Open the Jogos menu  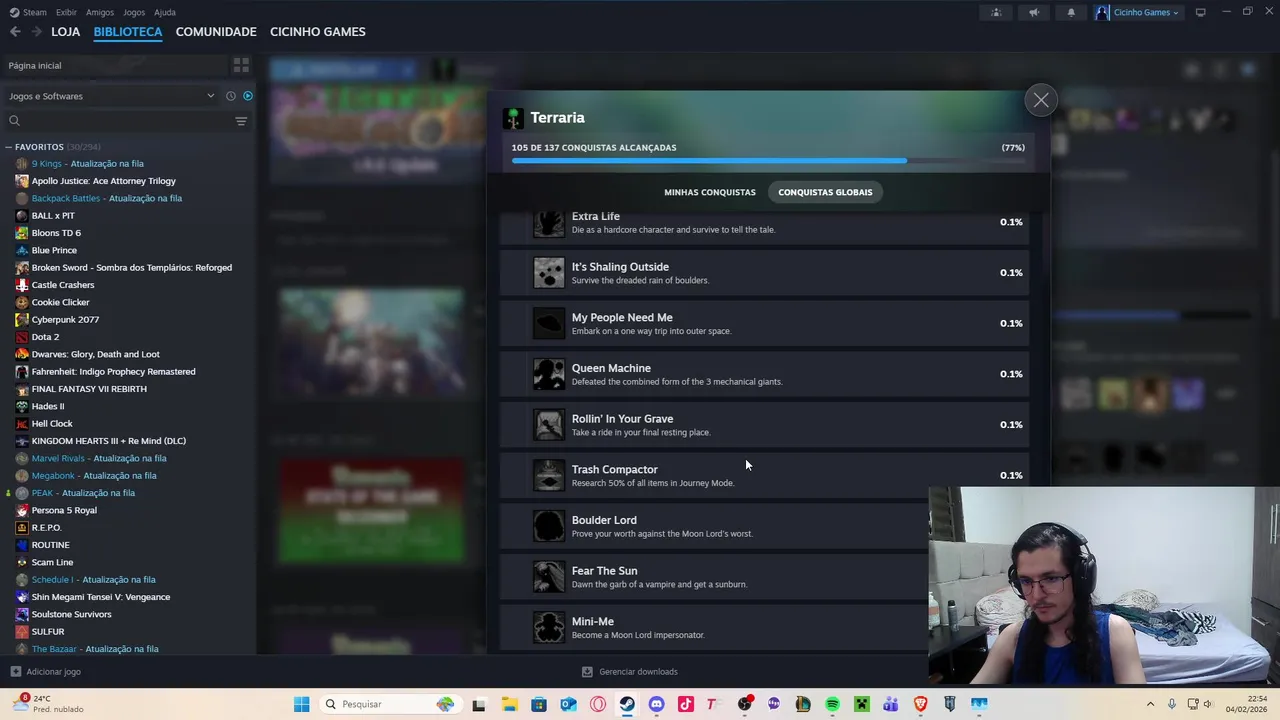click(134, 12)
